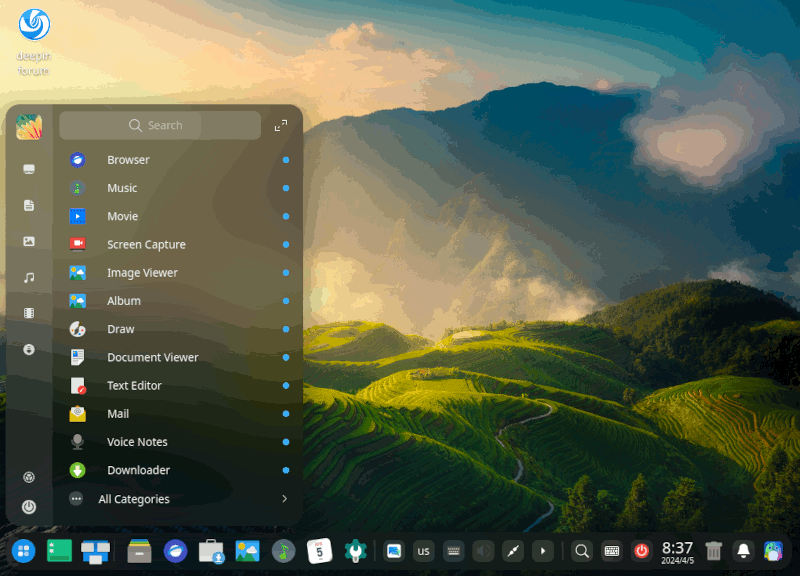Empty workspace via the Trash icon in taskbar
This screenshot has height=576, width=800.
coord(713,550)
